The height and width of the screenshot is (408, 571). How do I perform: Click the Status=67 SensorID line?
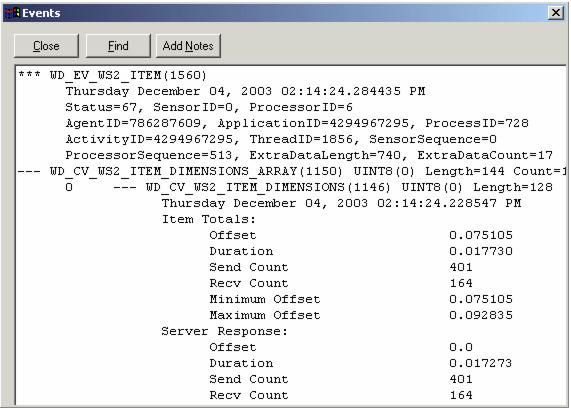pyautogui.click(x=209, y=107)
